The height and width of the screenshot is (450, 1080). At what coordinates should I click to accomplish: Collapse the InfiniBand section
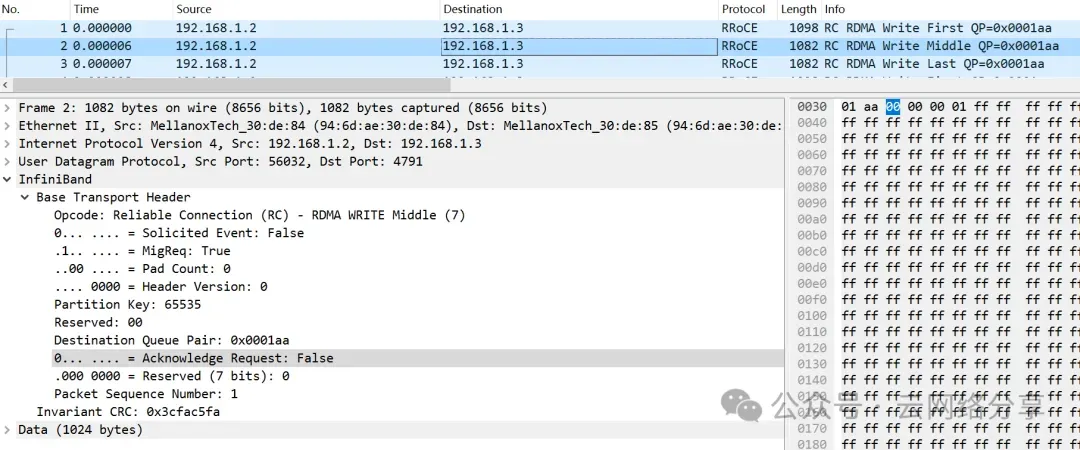tap(8, 180)
